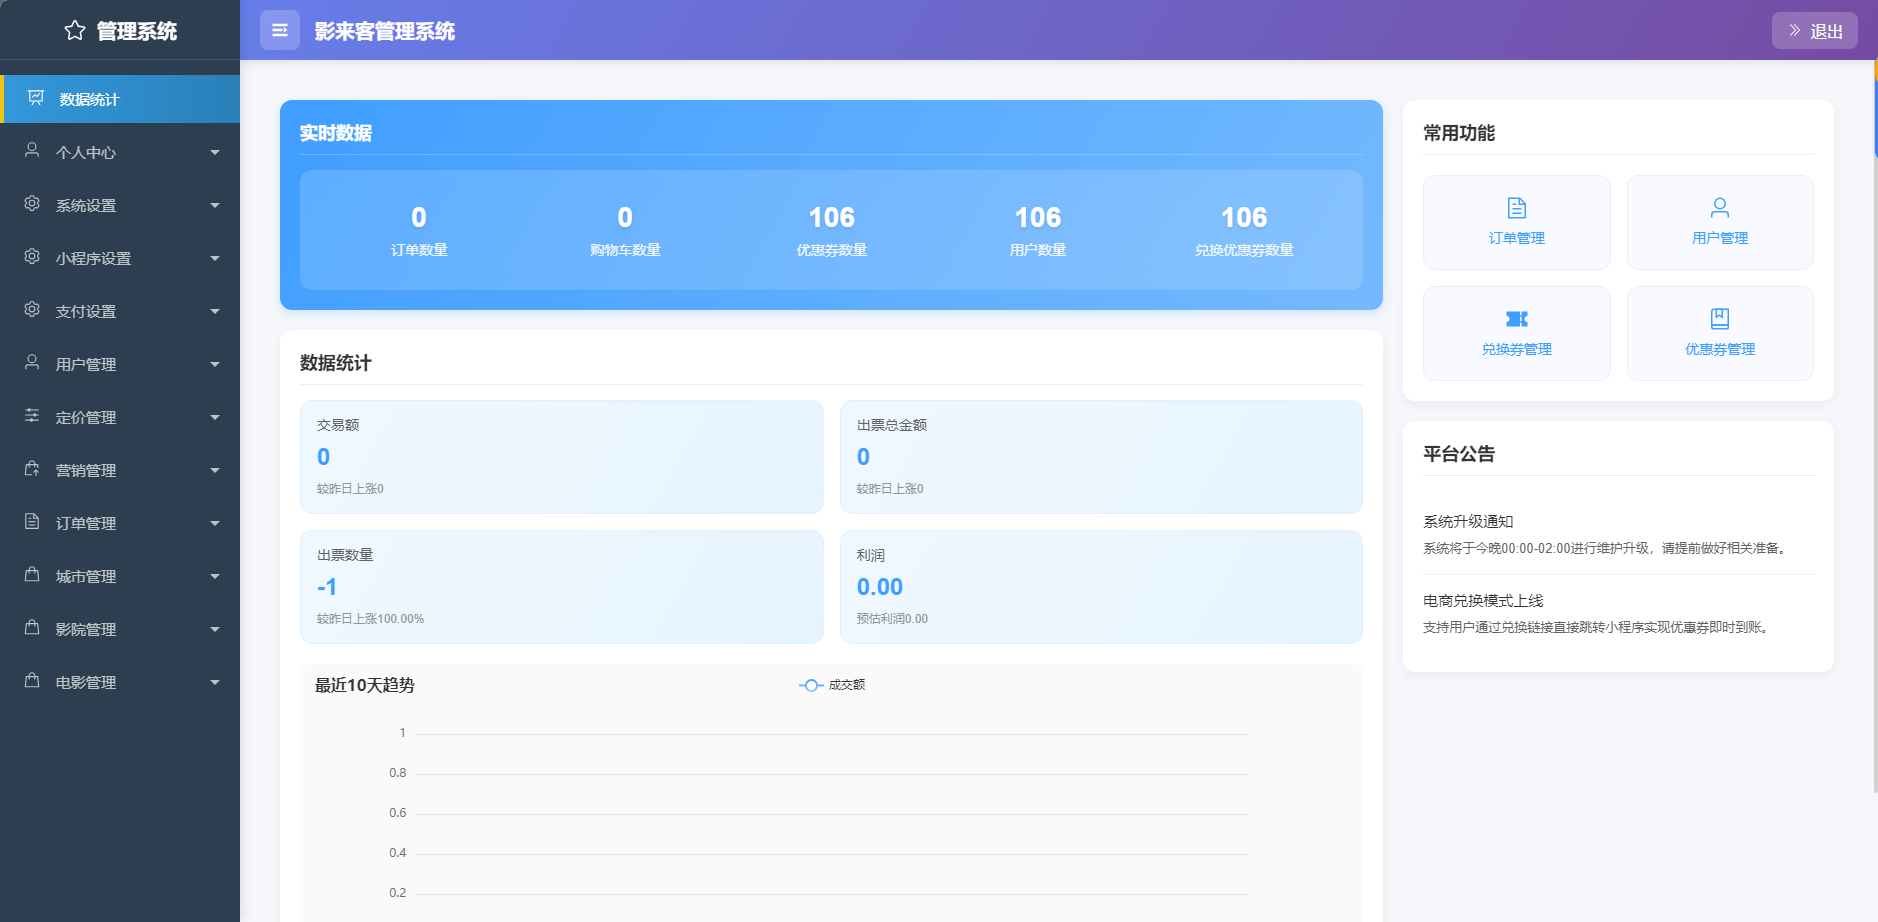Open 订单管理 shortcut document icon
The width and height of the screenshot is (1878, 922).
[x=1516, y=208]
